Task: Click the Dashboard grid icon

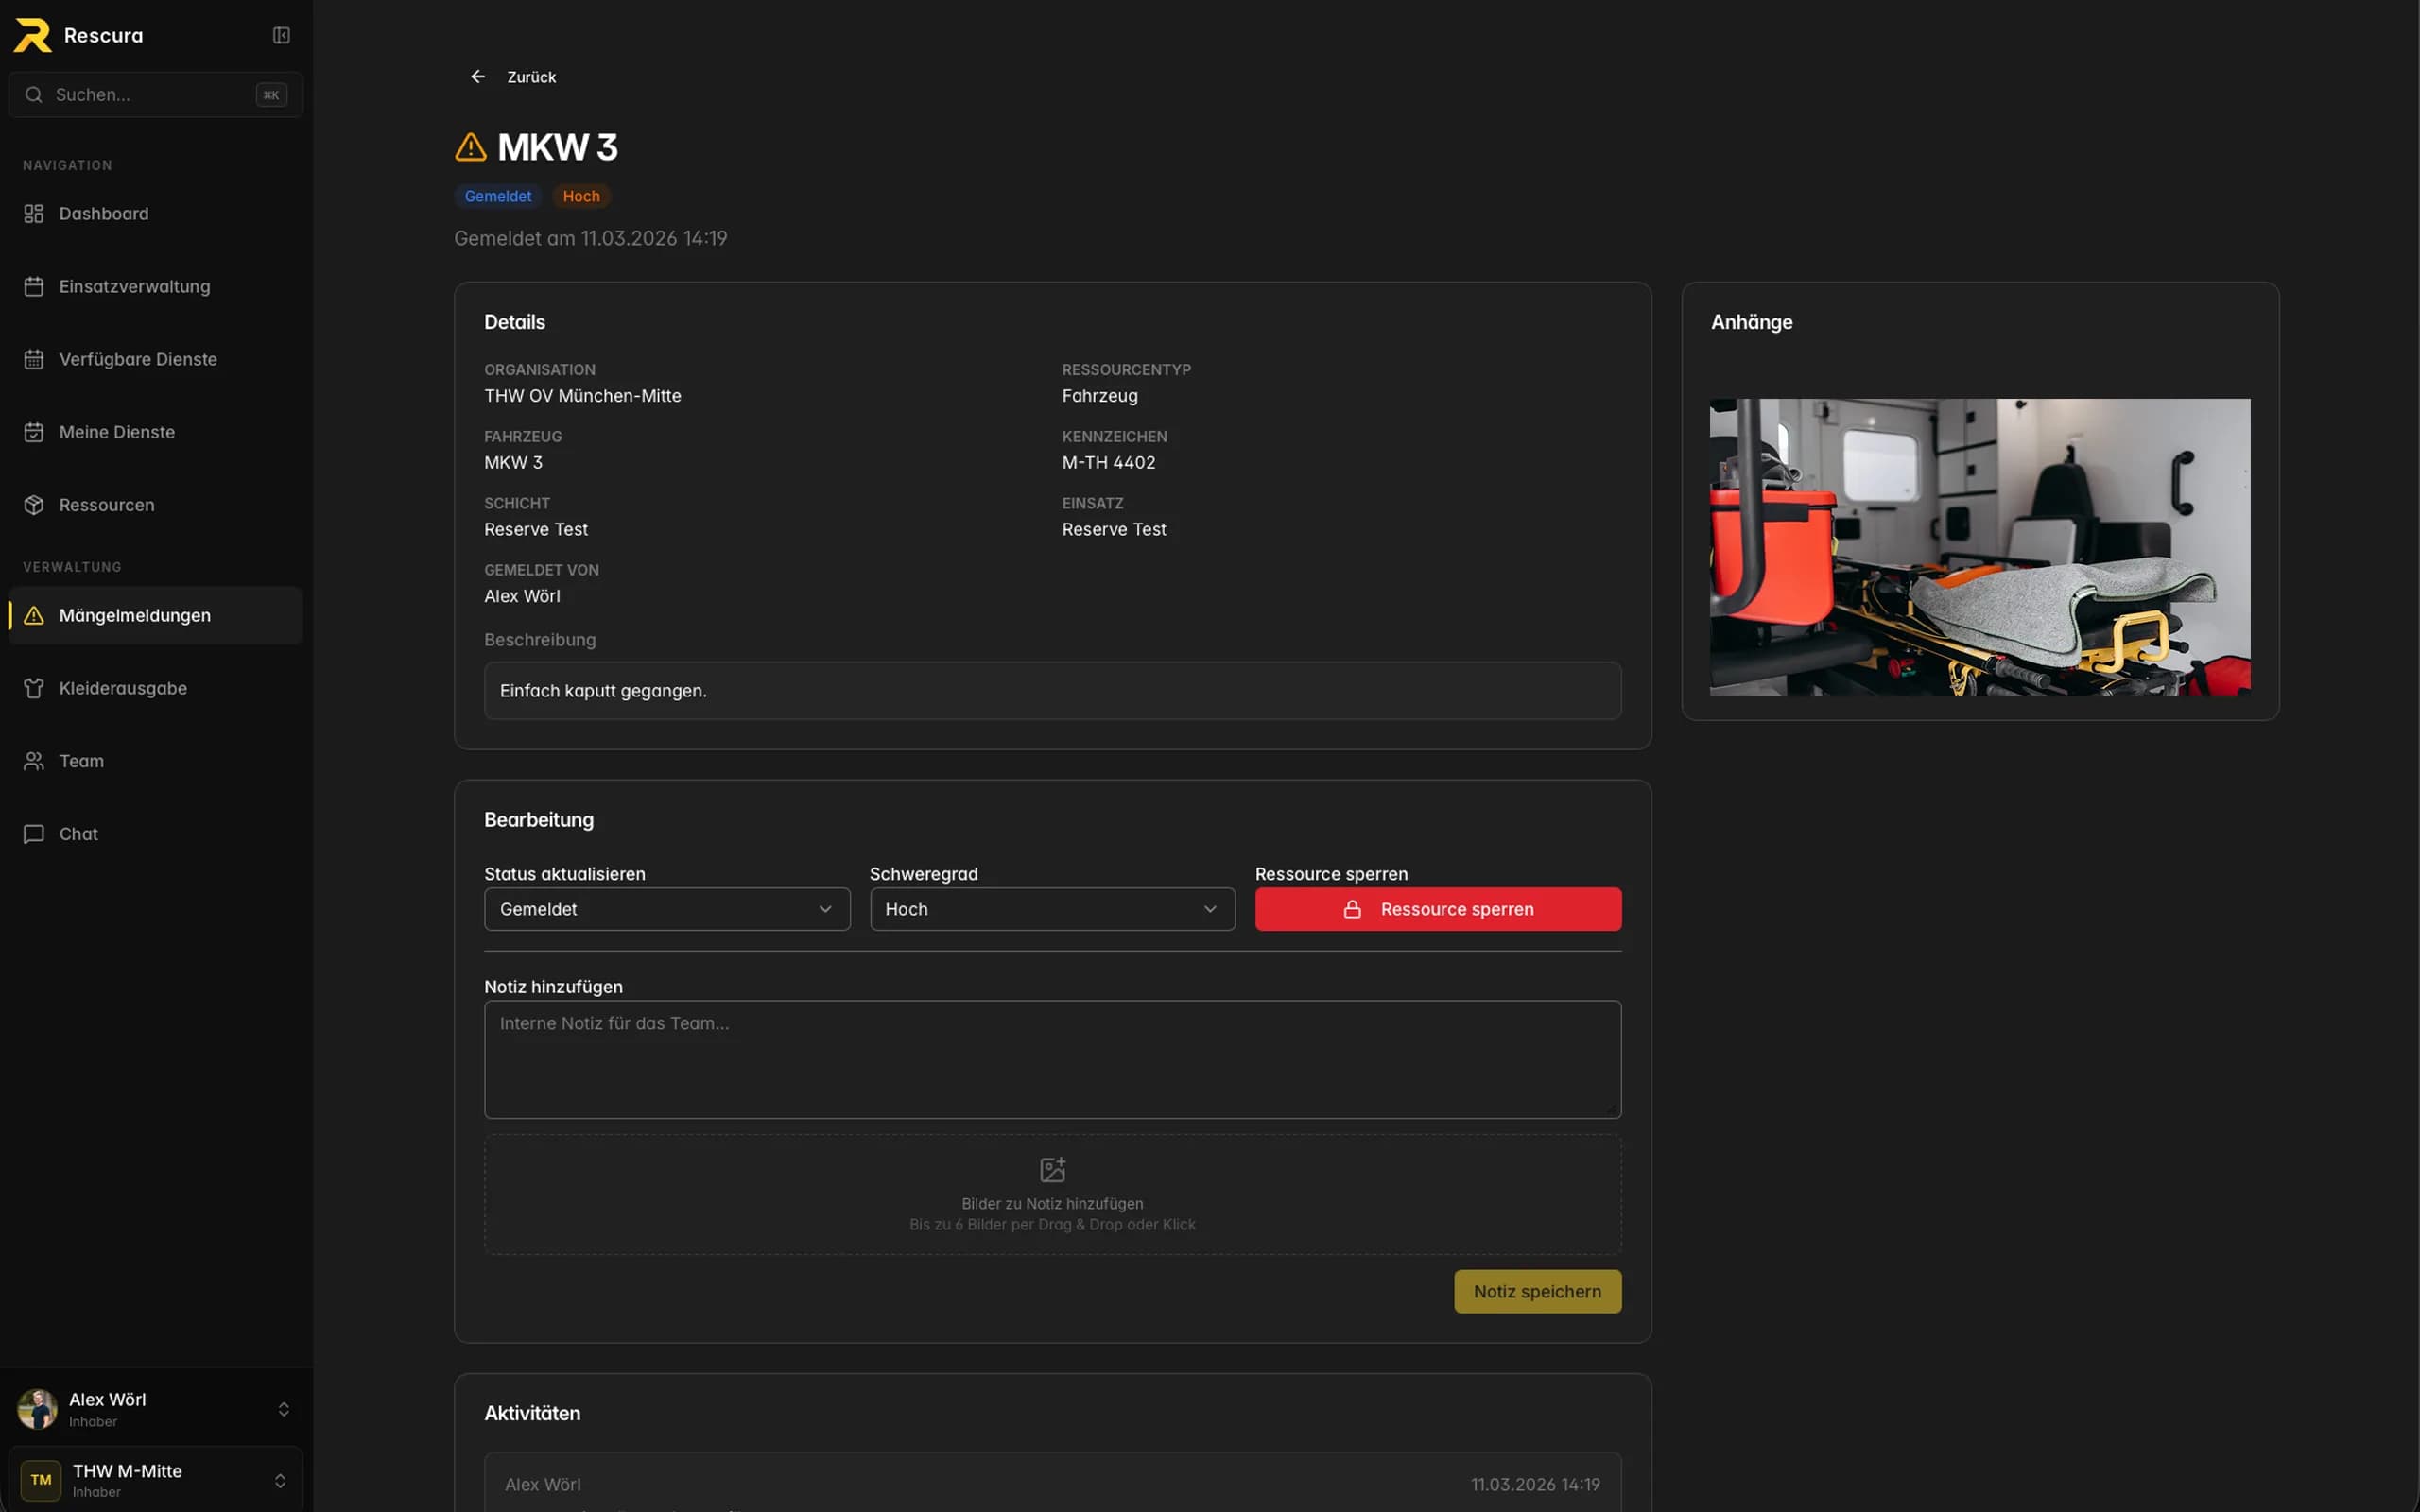Action: pyautogui.click(x=34, y=213)
